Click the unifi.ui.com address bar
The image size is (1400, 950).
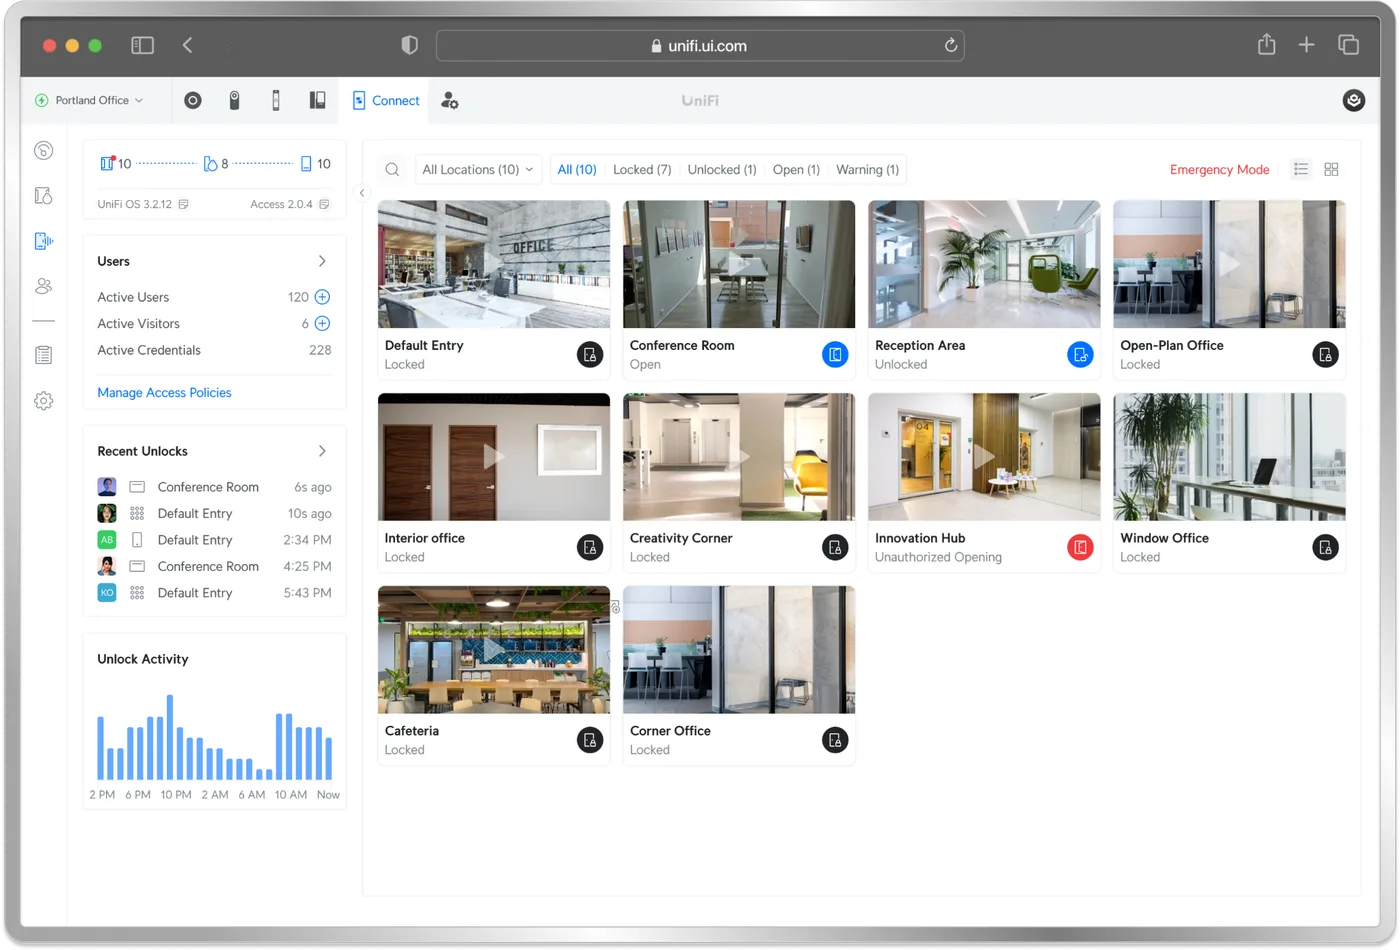point(700,45)
